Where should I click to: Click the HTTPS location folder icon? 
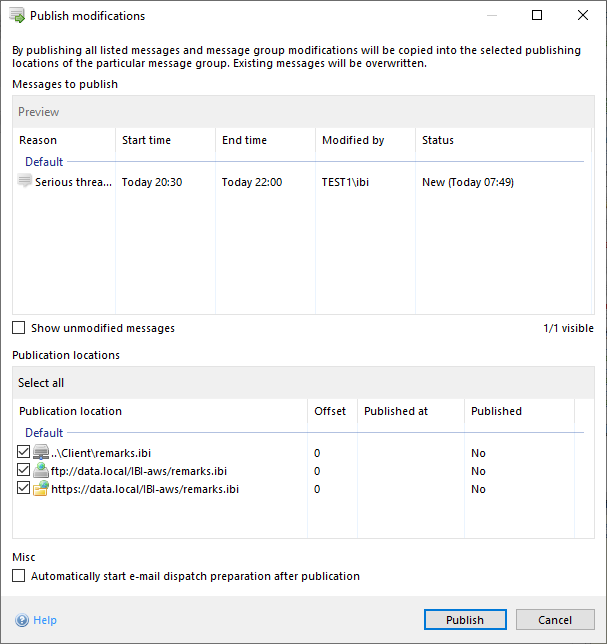[41, 489]
